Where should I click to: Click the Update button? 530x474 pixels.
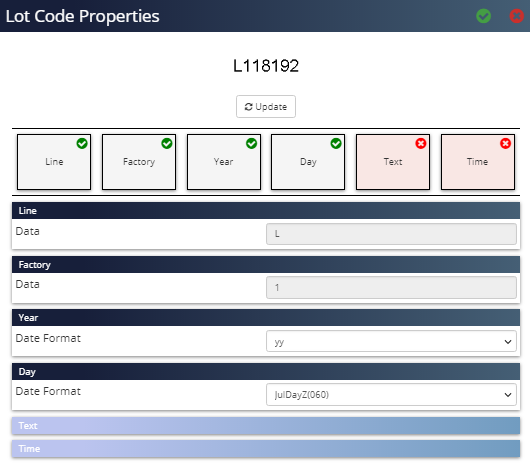(x=266, y=106)
